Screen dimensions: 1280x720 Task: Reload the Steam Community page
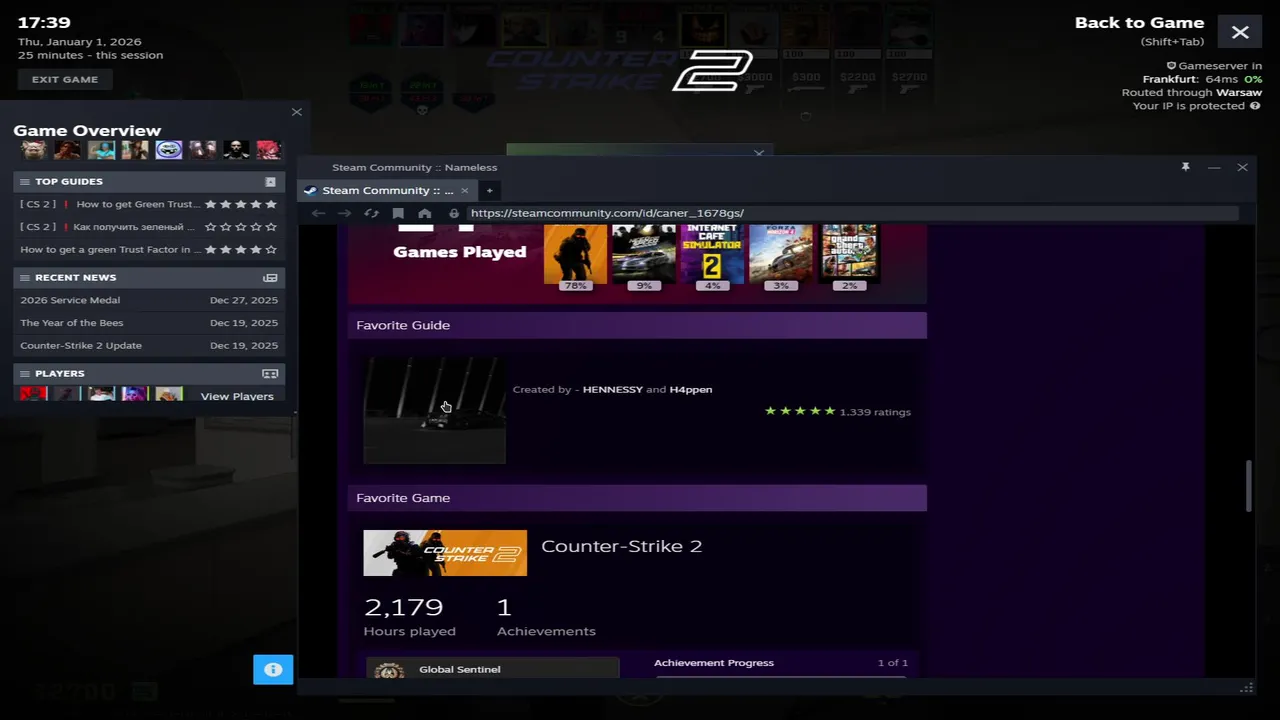tap(371, 213)
